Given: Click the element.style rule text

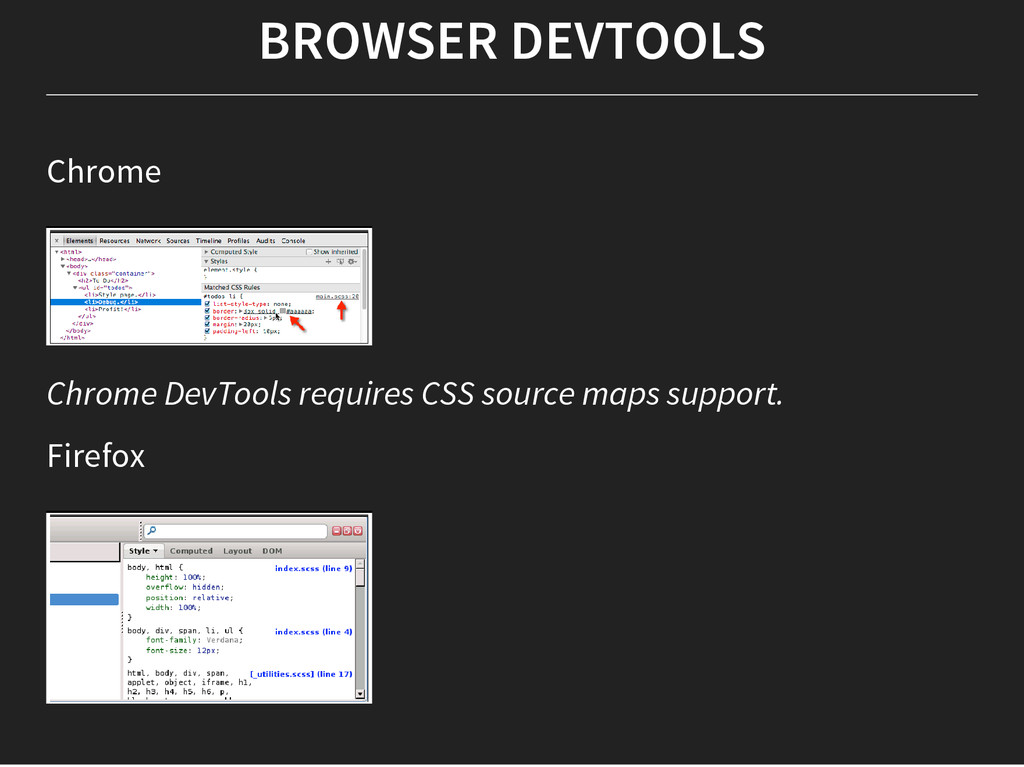Looking at the screenshot, I should pos(231,269).
